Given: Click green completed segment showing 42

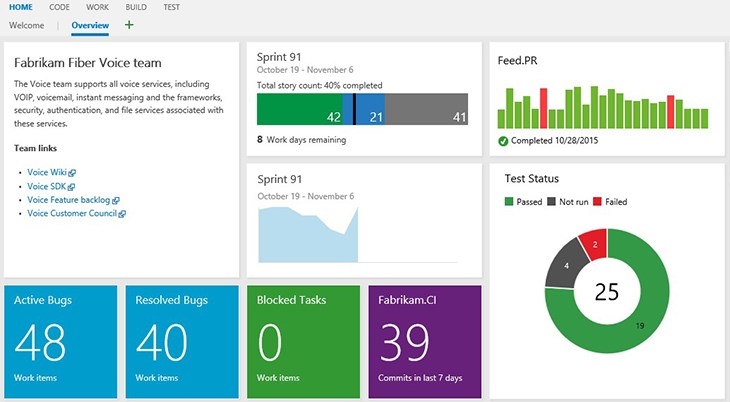Looking at the screenshot, I should [x=299, y=109].
